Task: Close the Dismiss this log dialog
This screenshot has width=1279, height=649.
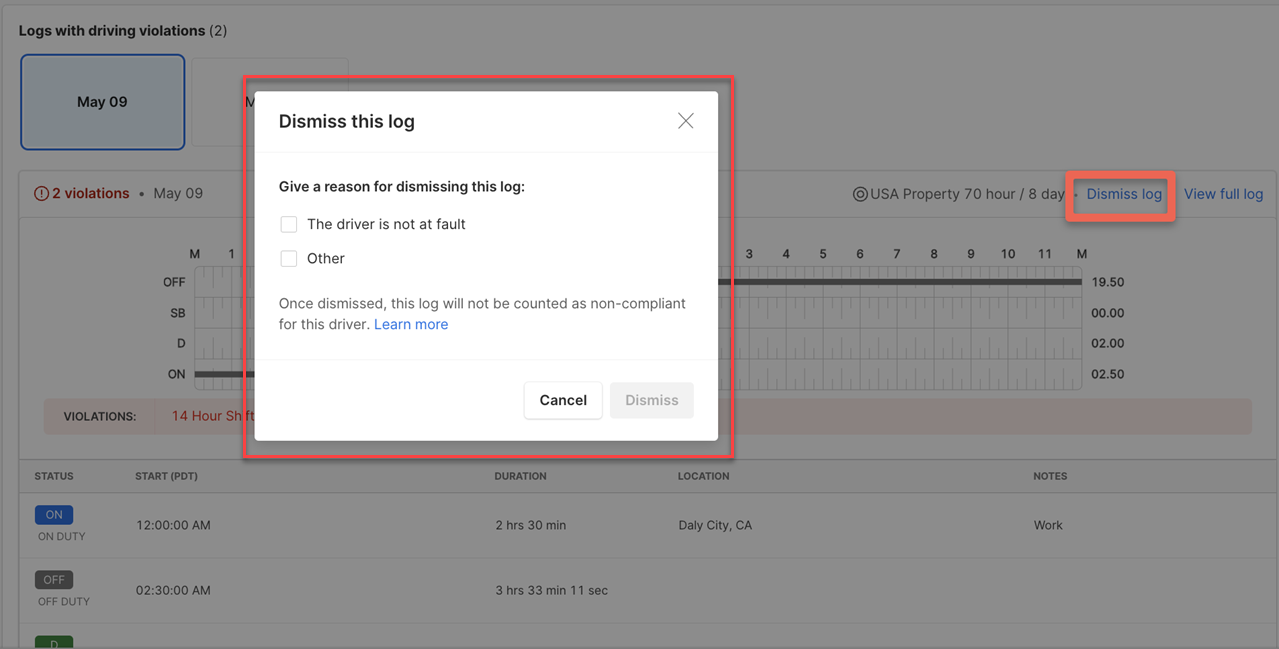Action: click(x=685, y=121)
